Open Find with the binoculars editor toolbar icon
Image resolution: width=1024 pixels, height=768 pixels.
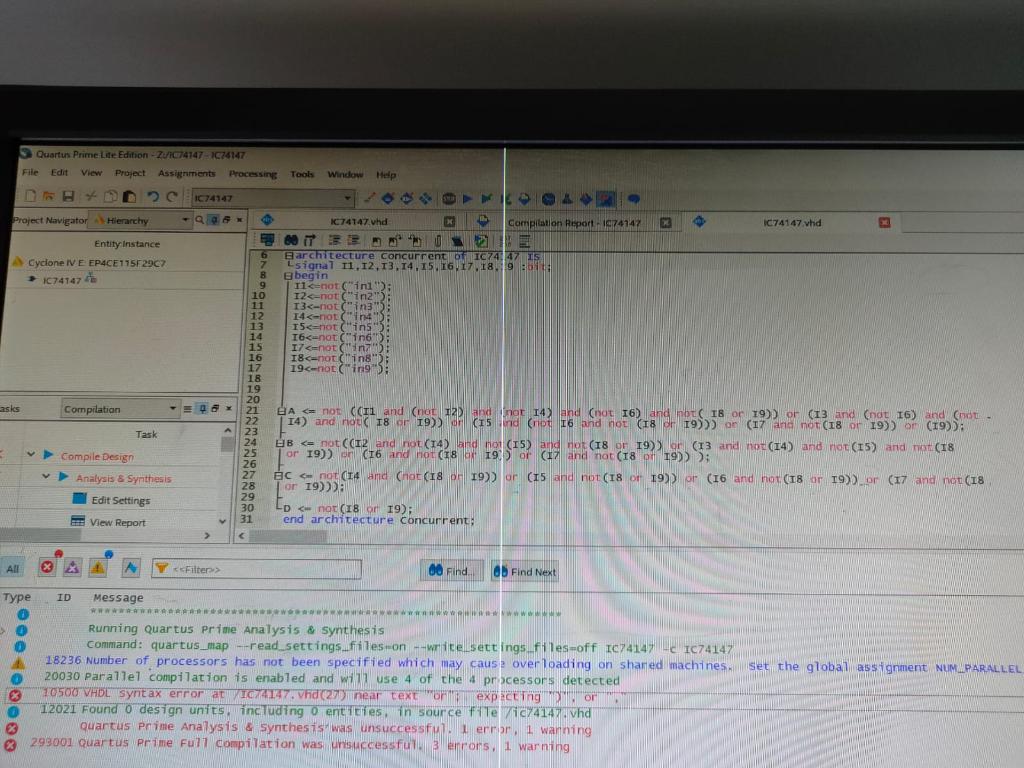pos(288,240)
